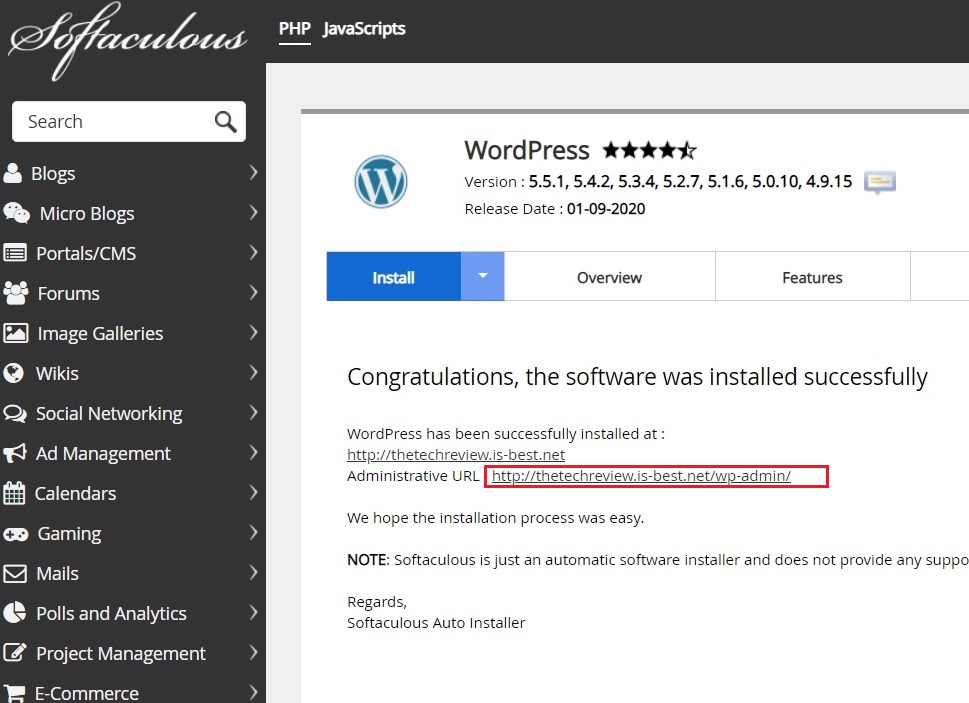
Task: Open the Social Networking category label
Action: 109,414
